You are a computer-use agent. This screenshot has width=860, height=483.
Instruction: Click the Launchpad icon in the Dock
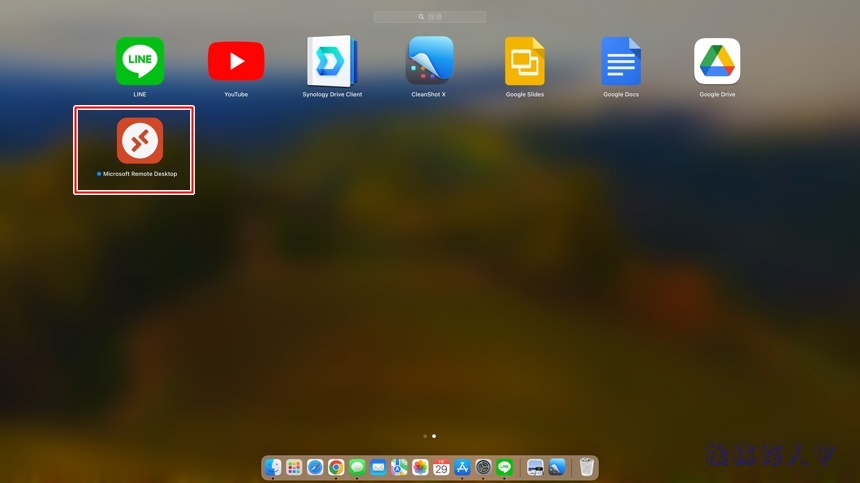click(294, 467)
